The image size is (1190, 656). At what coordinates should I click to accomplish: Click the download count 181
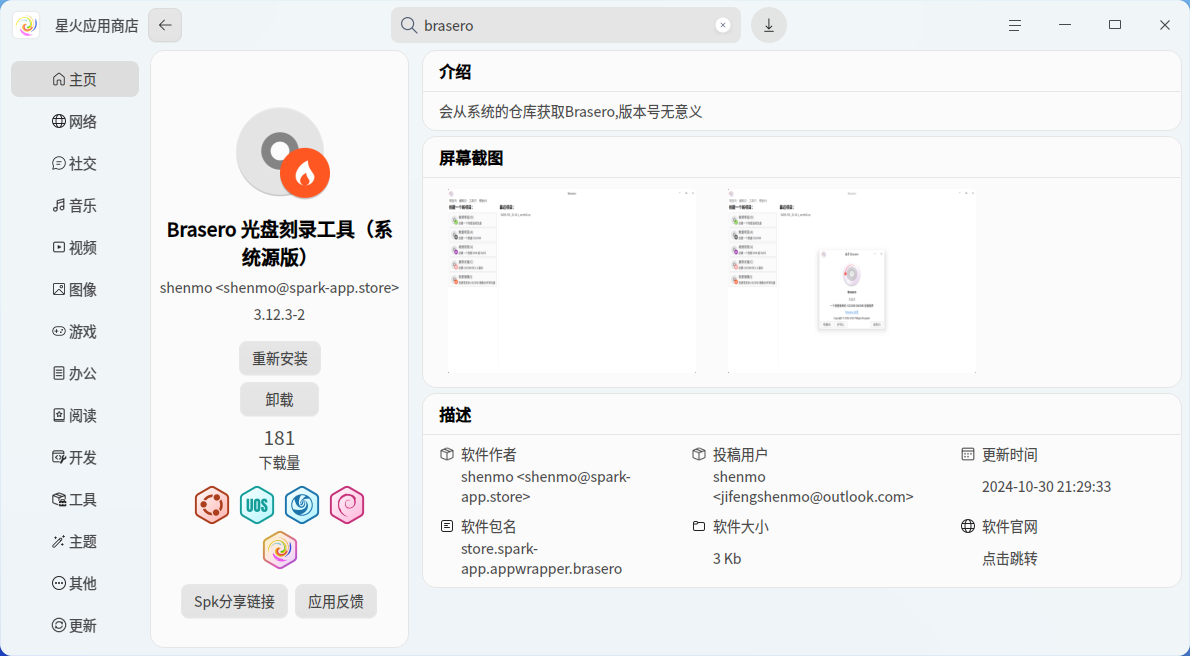tap(279, 438)
